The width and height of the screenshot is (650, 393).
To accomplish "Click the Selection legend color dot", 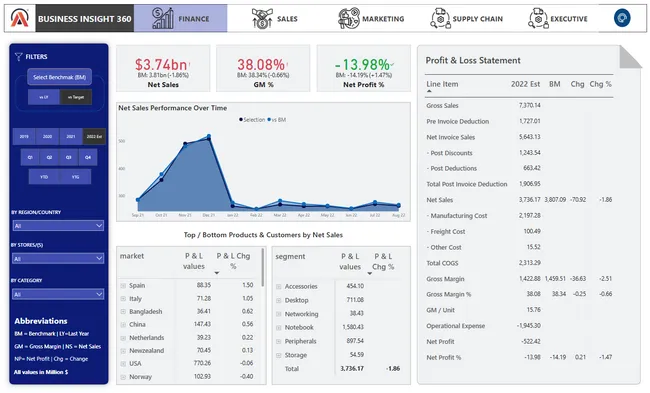I will click(x=241, y=120).
